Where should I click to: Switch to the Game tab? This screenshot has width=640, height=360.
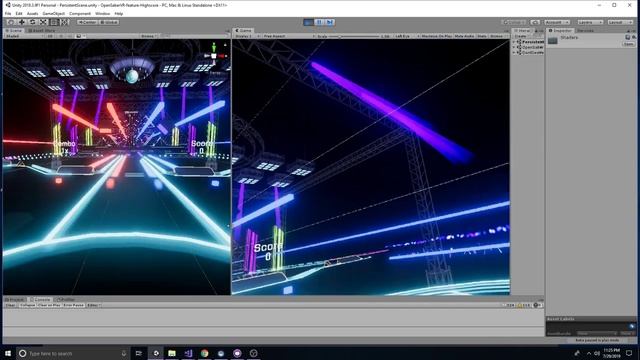coord(243,31)
